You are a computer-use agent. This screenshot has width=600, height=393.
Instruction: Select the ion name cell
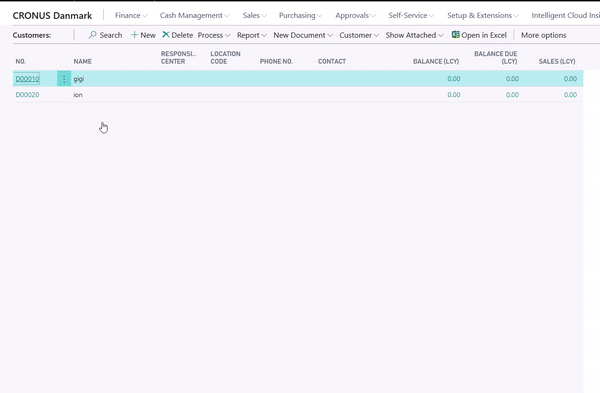(x=78, y=95)
